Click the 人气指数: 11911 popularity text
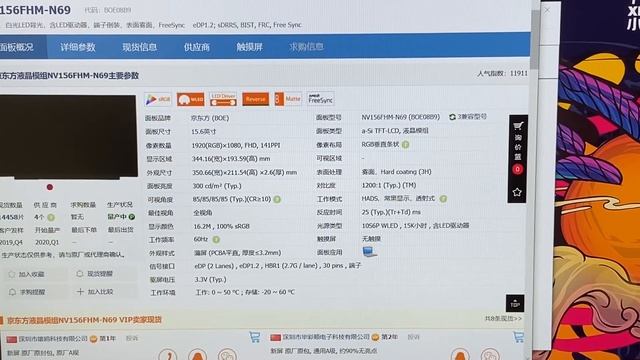 tap(502, 73)
